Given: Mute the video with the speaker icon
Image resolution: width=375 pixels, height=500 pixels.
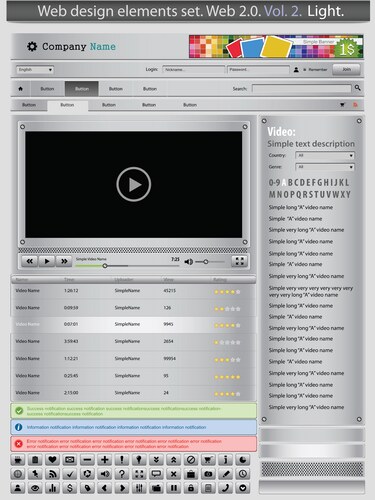Looking at the screenshot, I should (x=189, y=262).
